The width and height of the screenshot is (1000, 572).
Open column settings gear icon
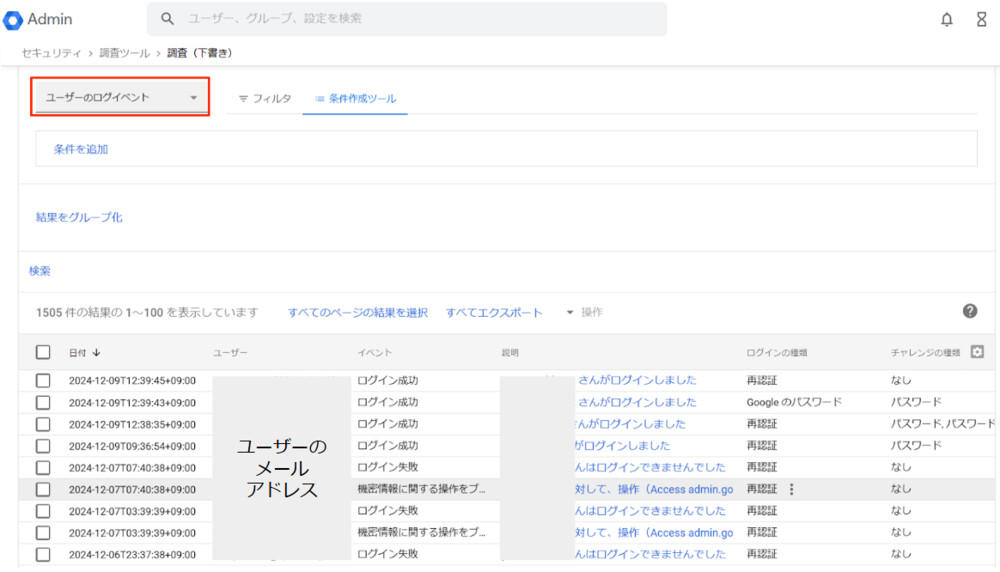click(x=977, y=352)
